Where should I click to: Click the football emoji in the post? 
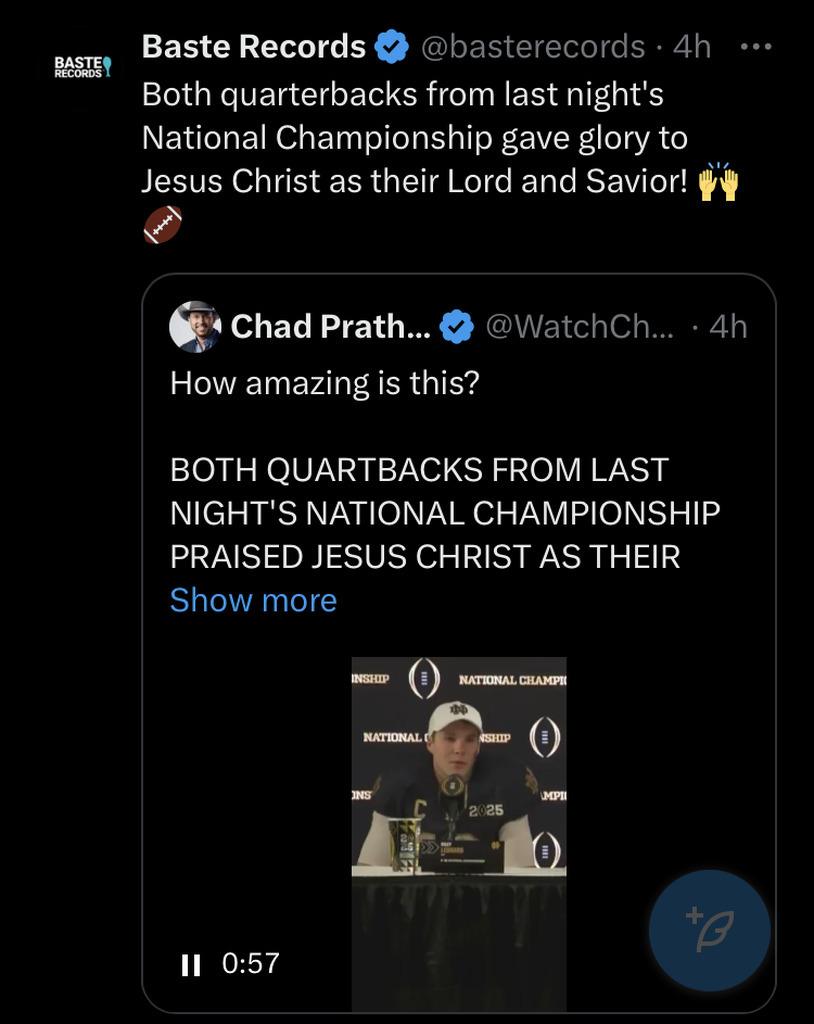[163, 225]
